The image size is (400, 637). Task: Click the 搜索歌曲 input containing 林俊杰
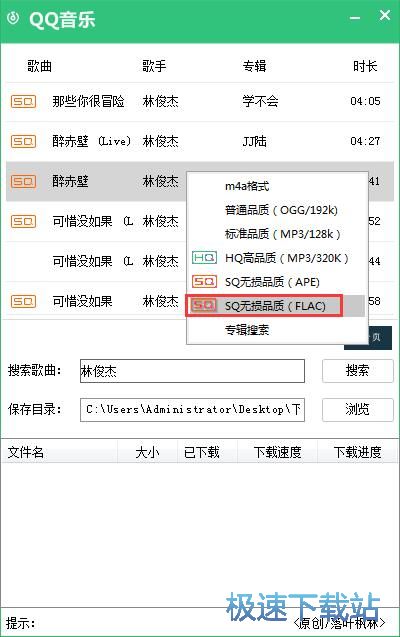tap(192, 371)
